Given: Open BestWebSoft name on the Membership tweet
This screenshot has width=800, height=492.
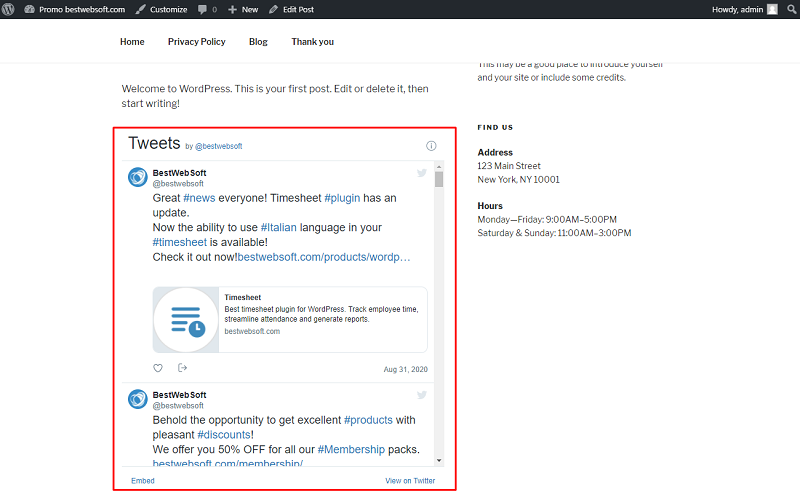Looking at the screenshot, I should pos(180,395).
